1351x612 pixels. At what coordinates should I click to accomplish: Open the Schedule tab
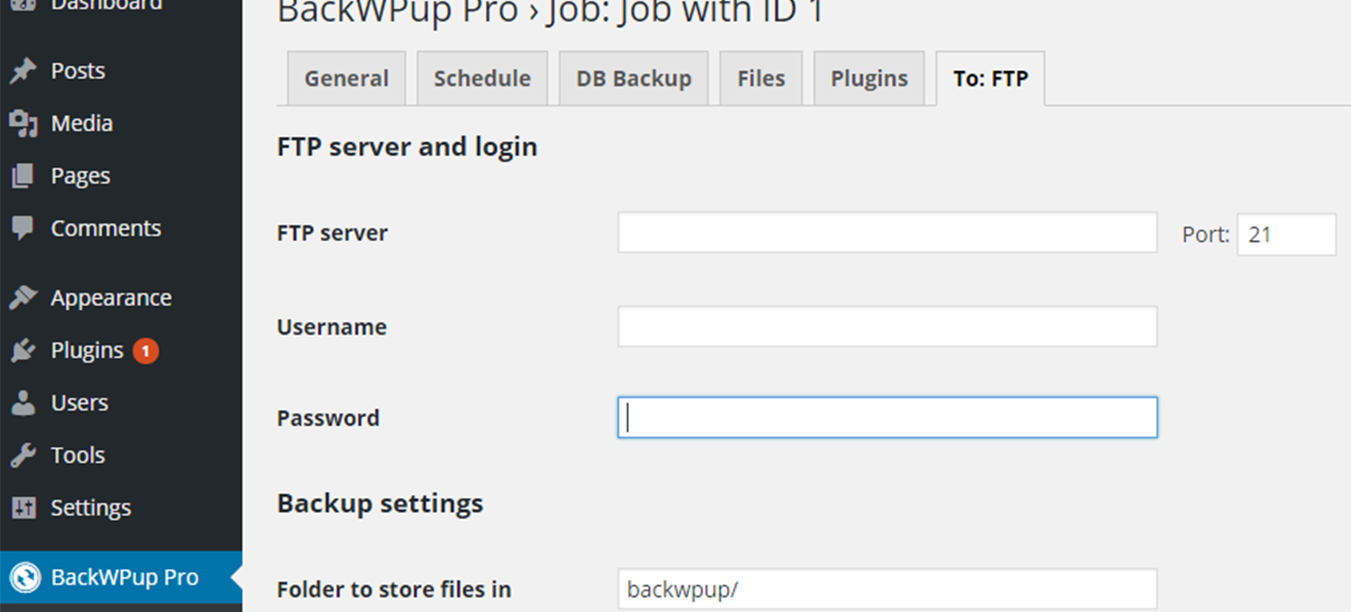(482, 77)
